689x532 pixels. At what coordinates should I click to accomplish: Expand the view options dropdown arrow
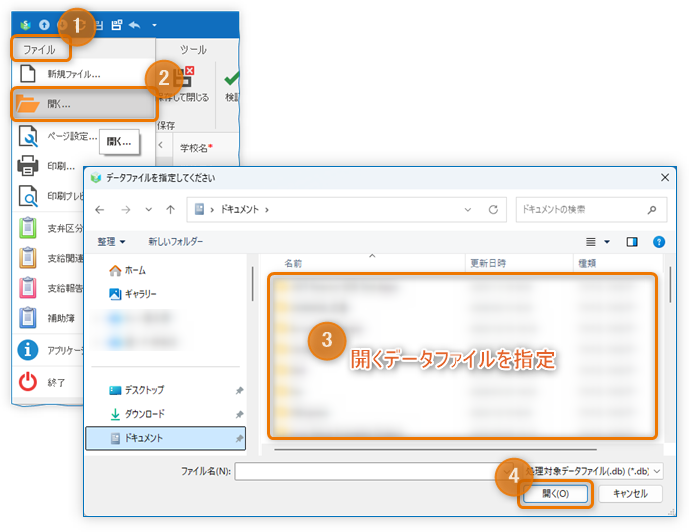coord(607,242)
